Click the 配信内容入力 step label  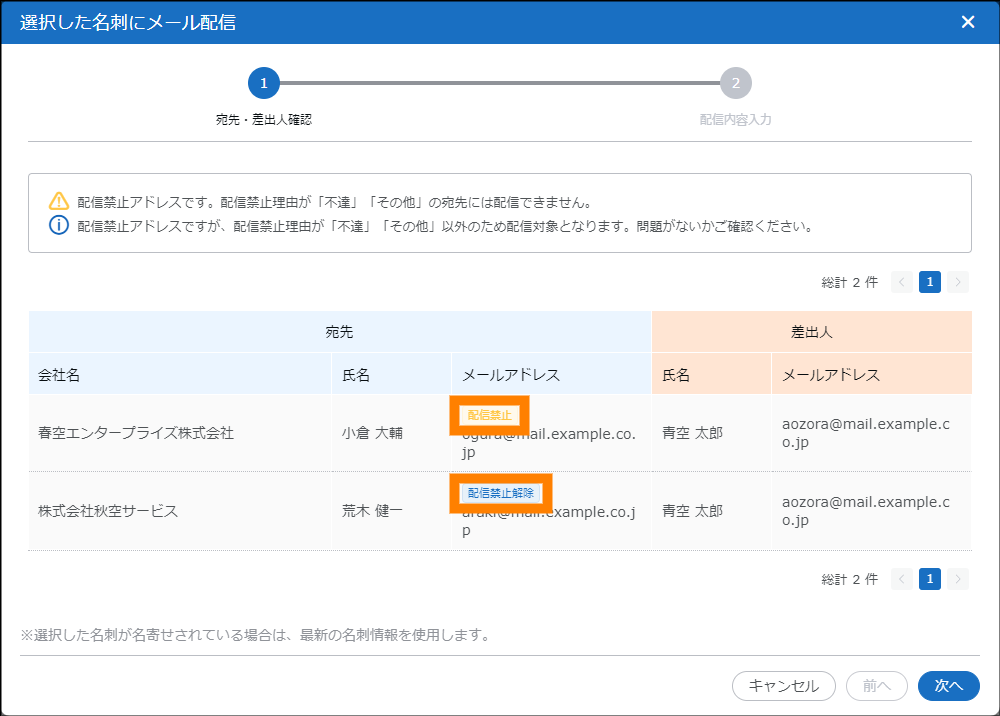[735, 119]
